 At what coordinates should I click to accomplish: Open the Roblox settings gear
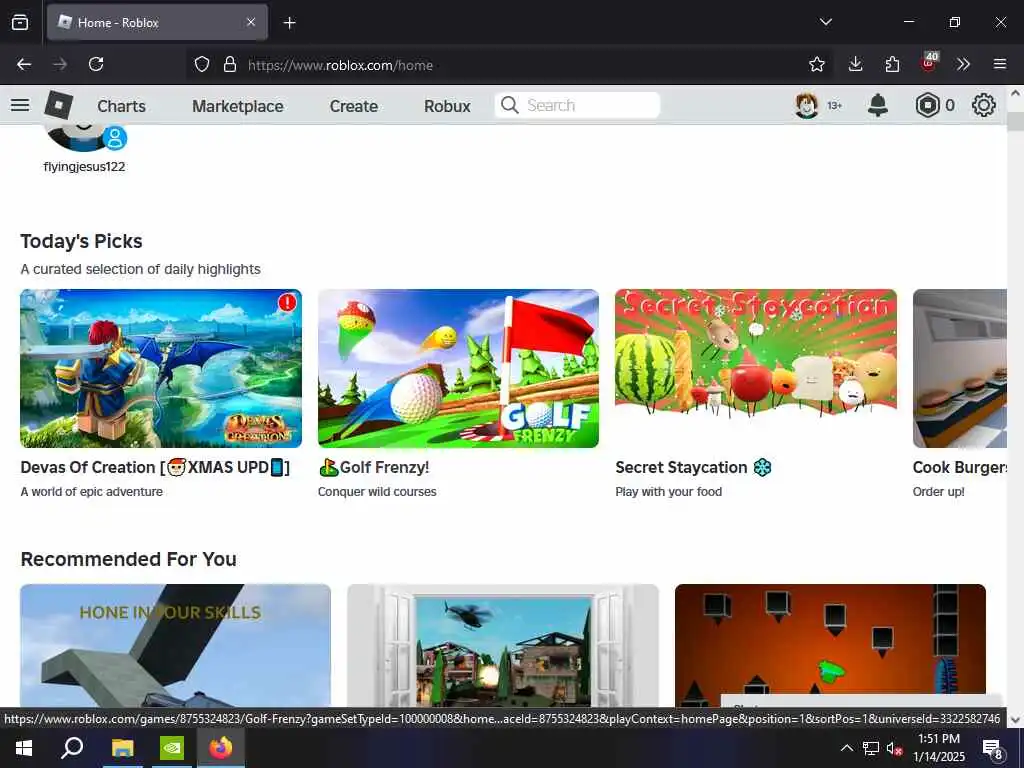(984, 105)
